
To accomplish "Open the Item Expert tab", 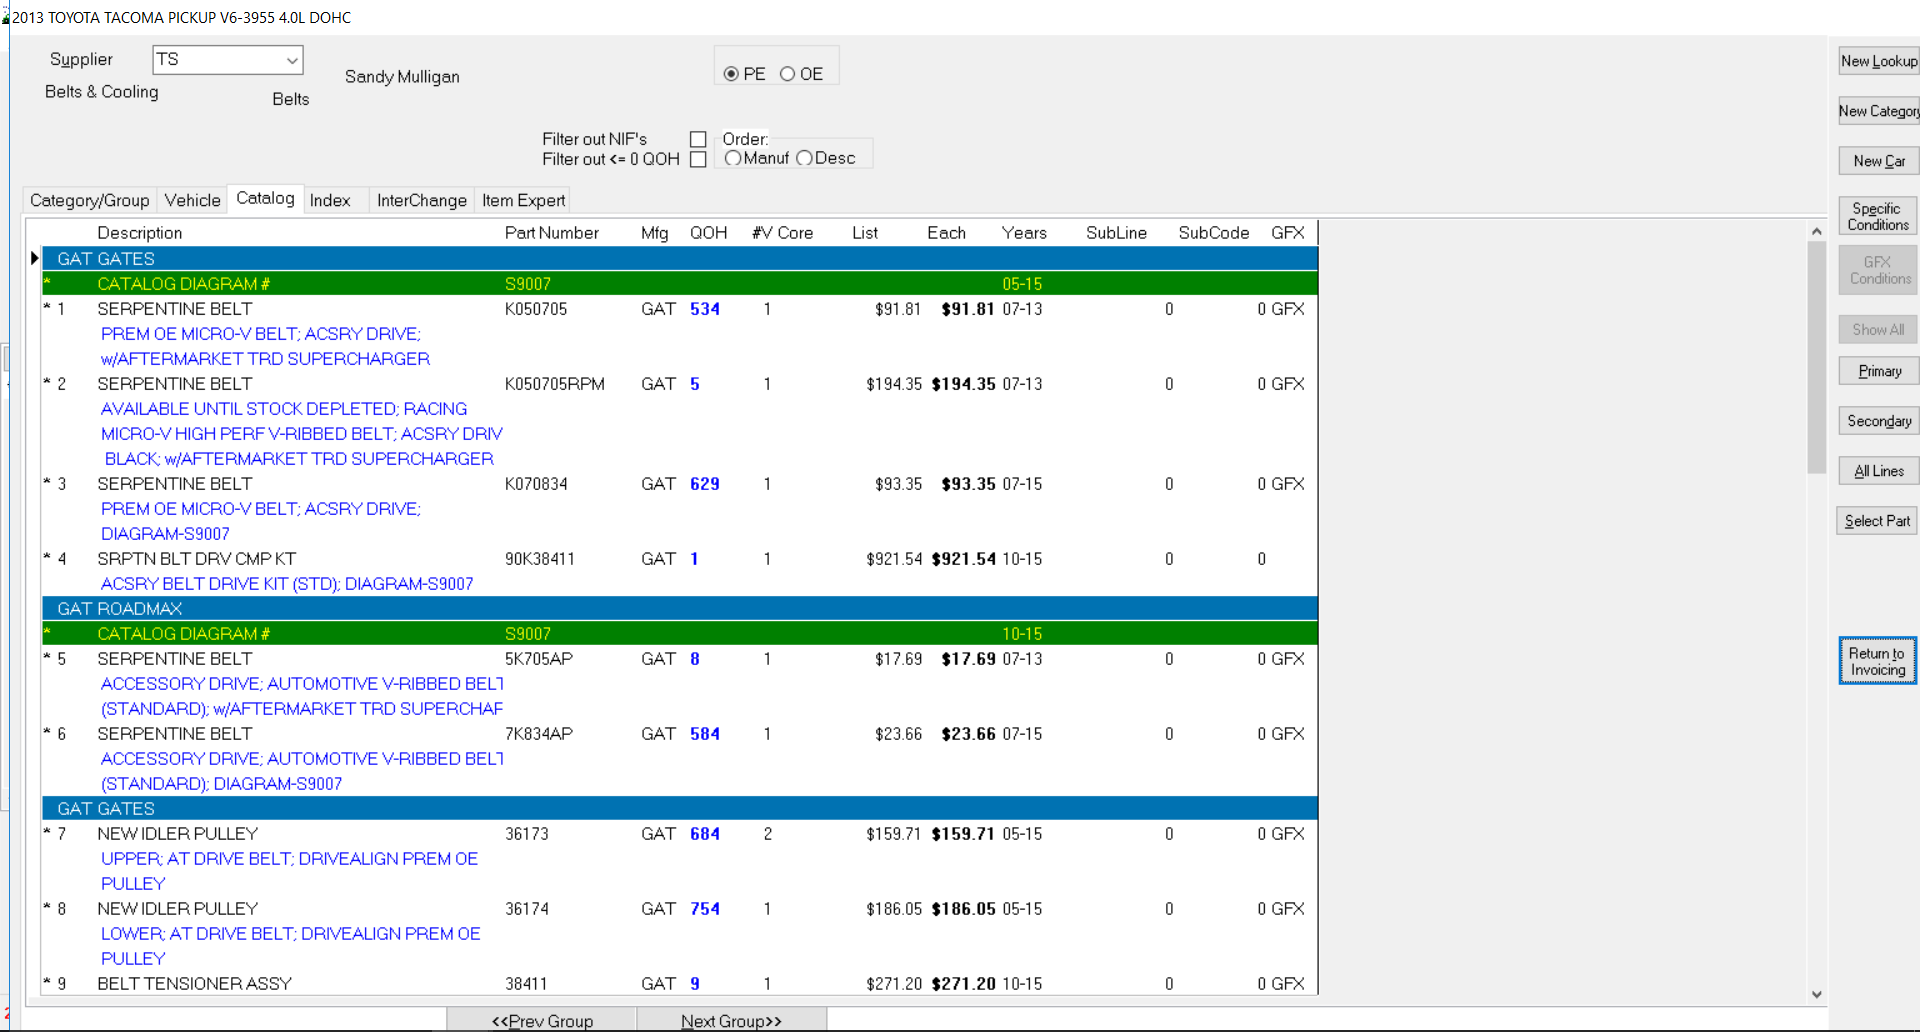I will click(523, 200).
